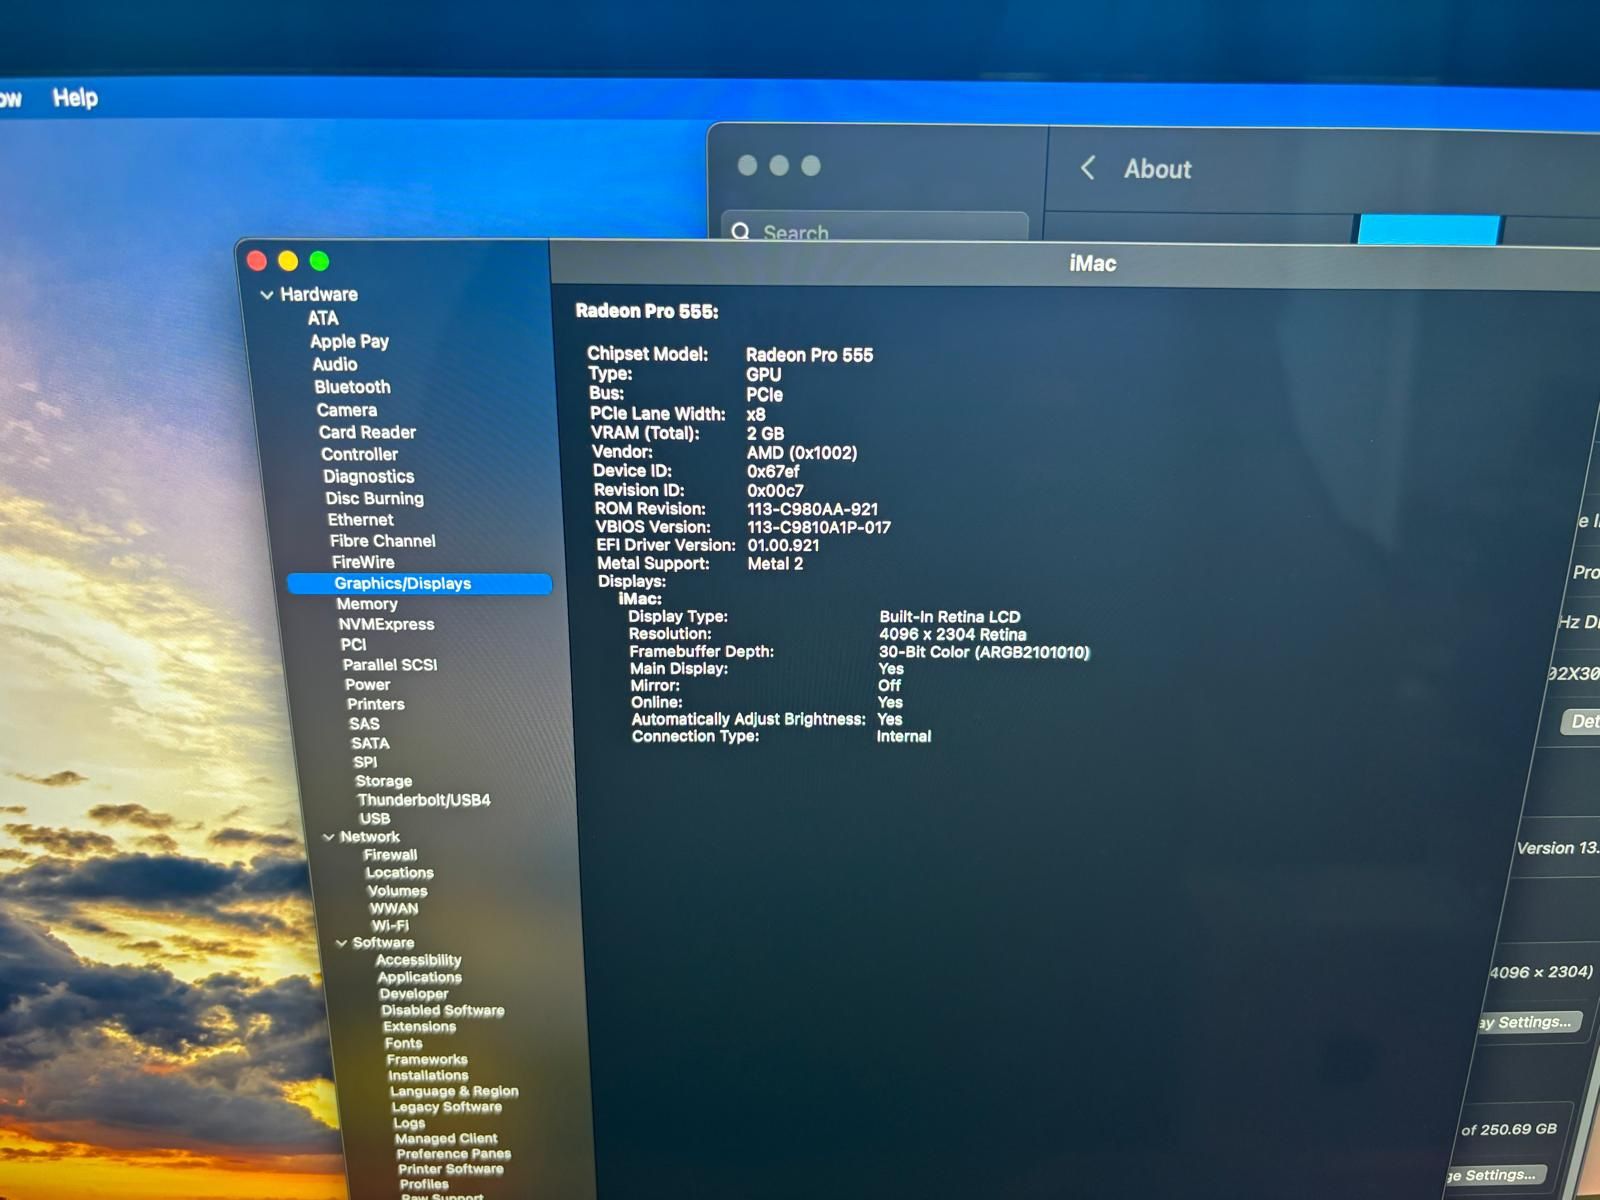Select NVMExpress in the sidebar
Image resolution: width=1600 pixels, height=1200 pixels.
386,624
